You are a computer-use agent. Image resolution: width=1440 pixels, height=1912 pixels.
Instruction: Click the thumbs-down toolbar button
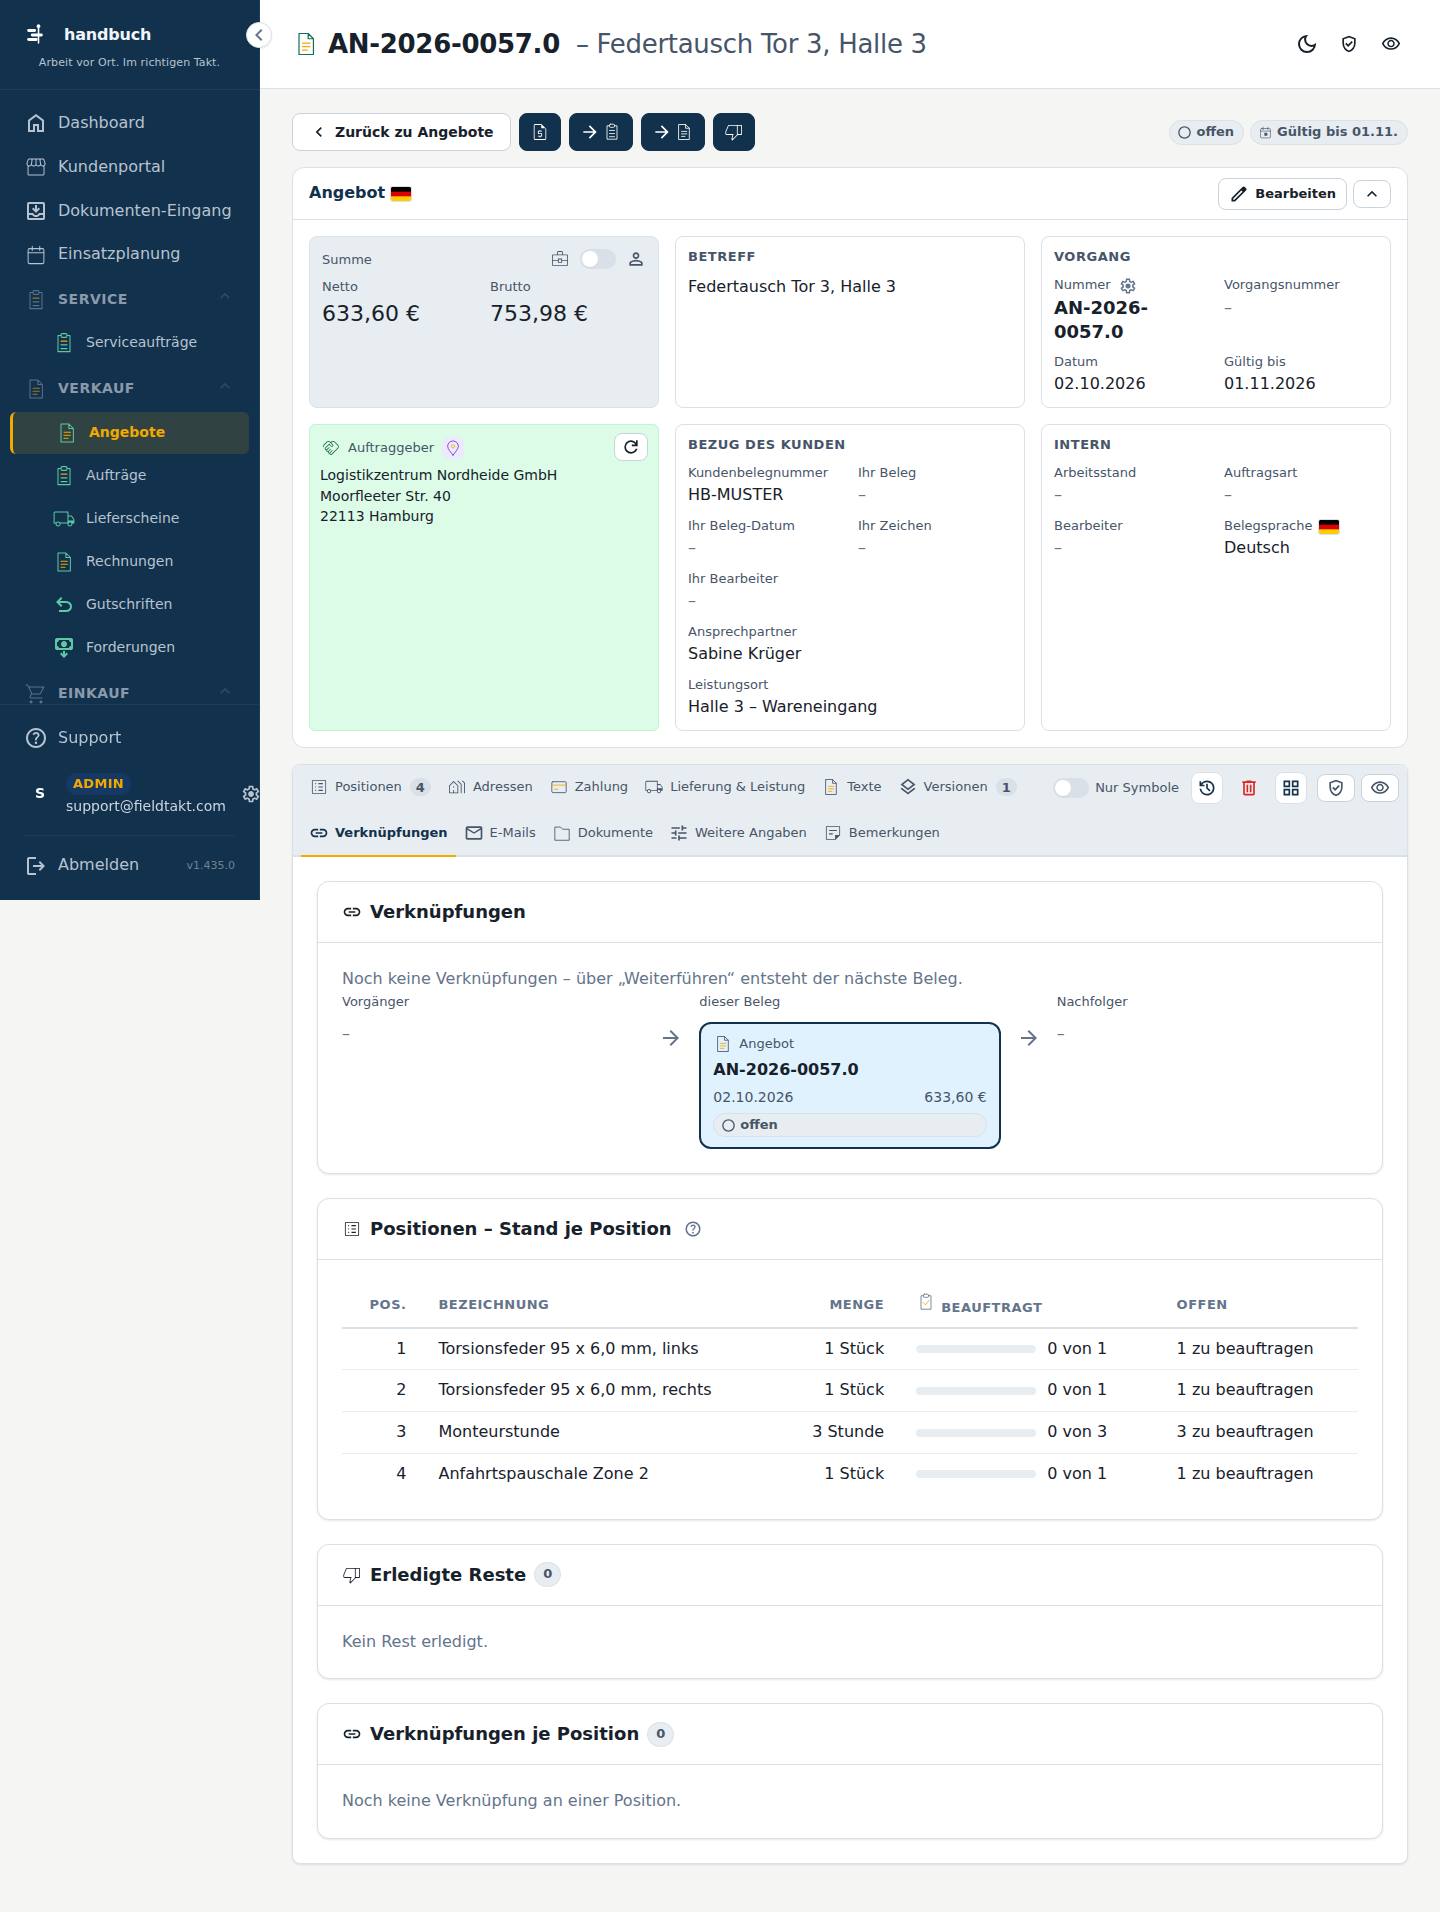(734, 132)
